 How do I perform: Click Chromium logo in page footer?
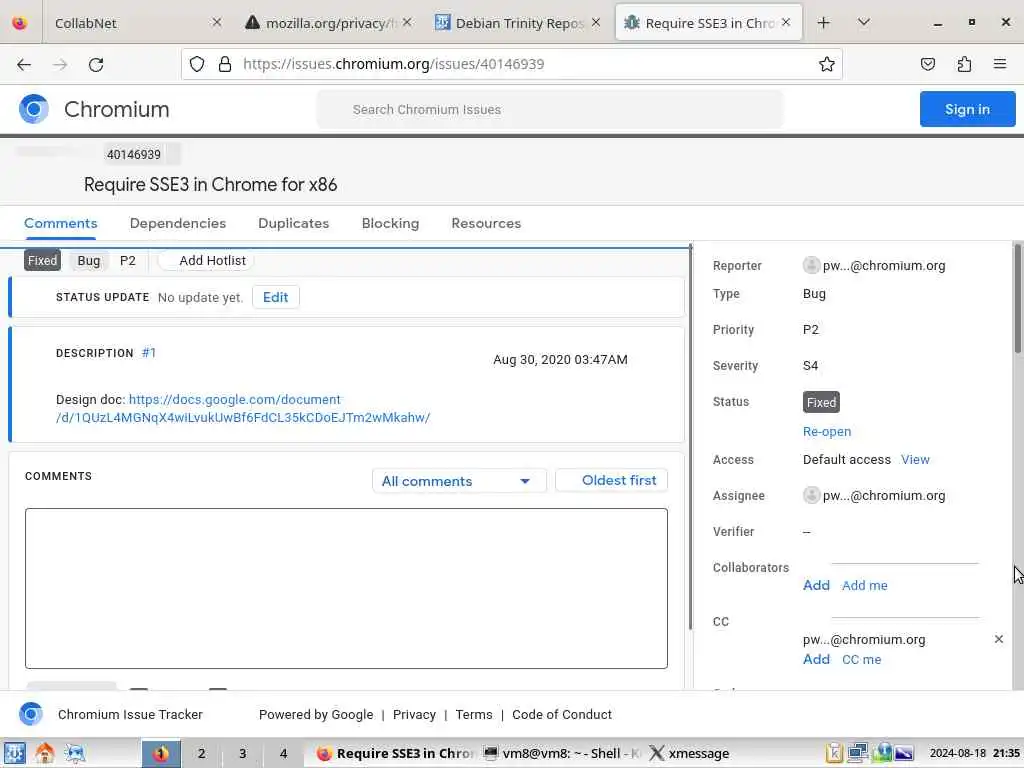[x=31, y=714]
